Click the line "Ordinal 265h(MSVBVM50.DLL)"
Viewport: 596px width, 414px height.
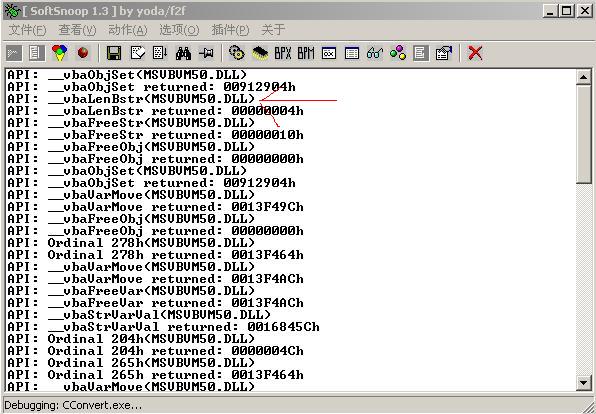131,363
